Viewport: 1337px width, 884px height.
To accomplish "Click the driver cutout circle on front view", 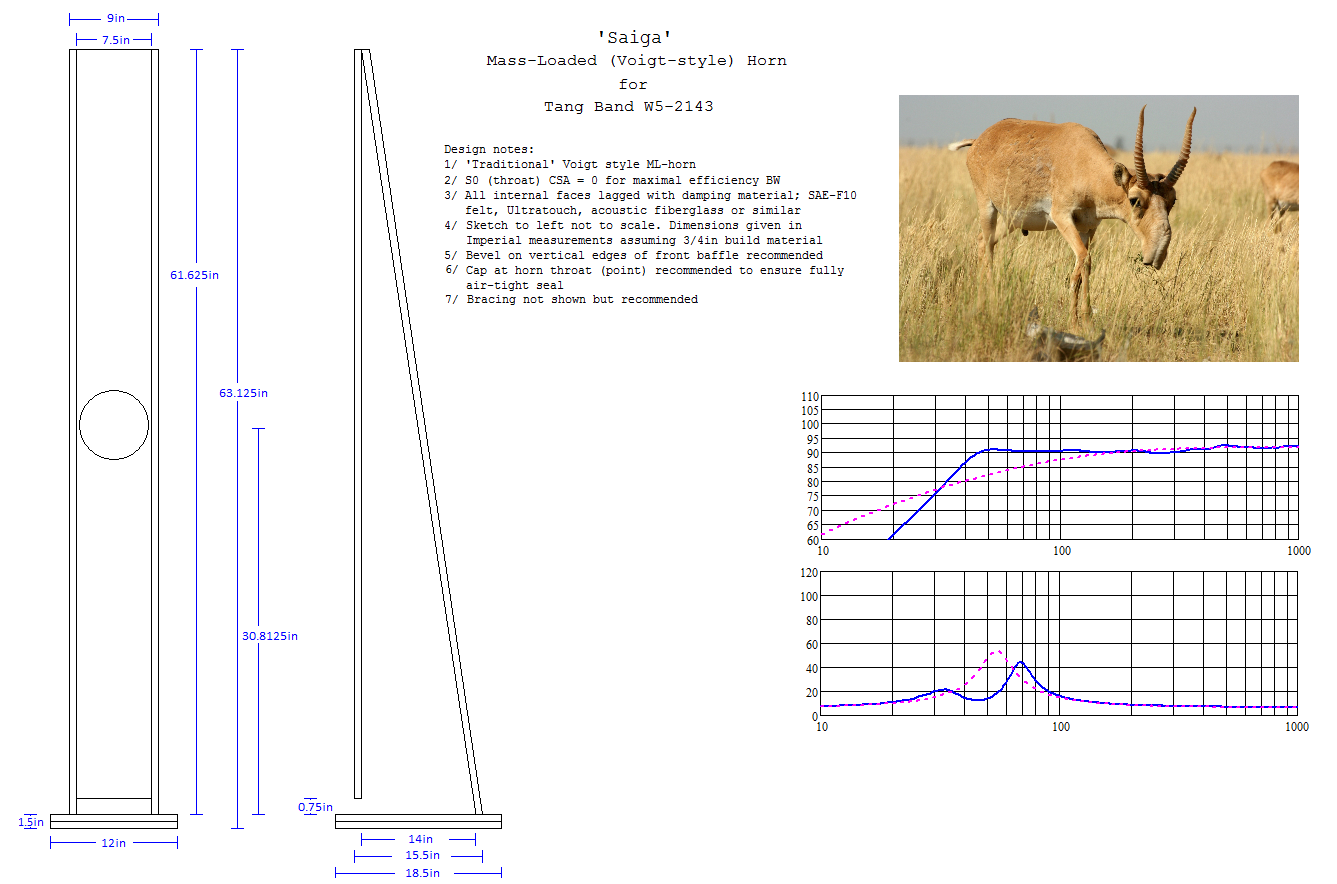I will 114,424.
